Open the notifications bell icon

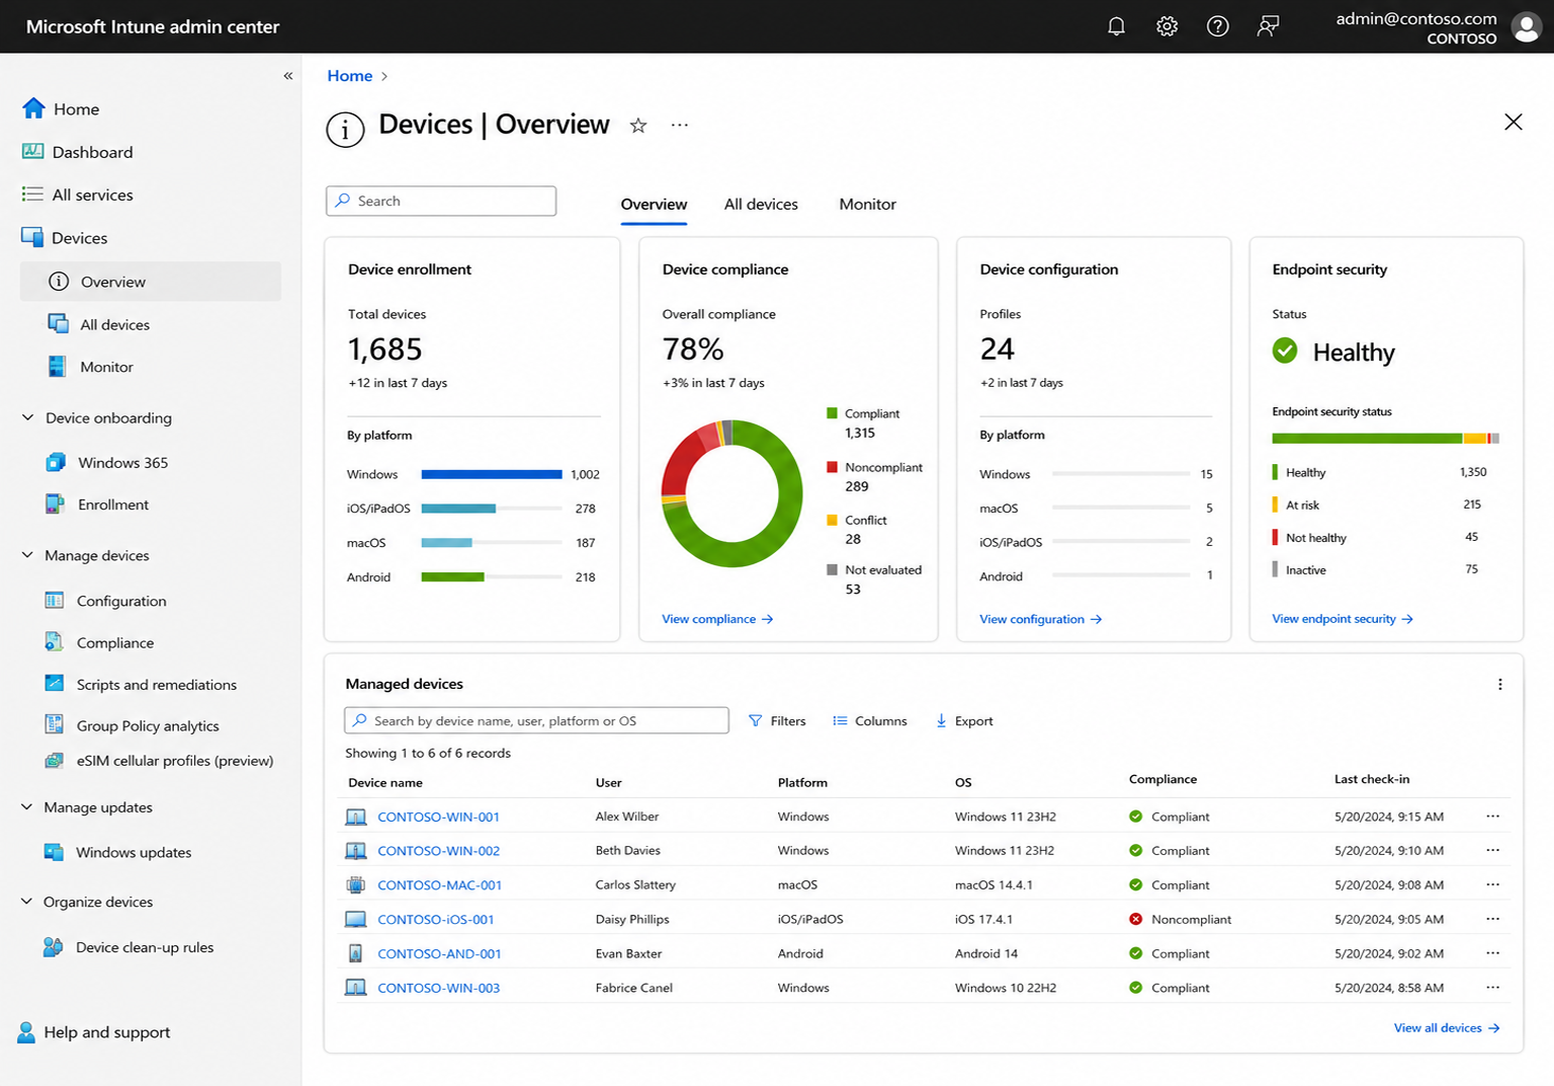pyautogui.click(x=1116, y=27)
